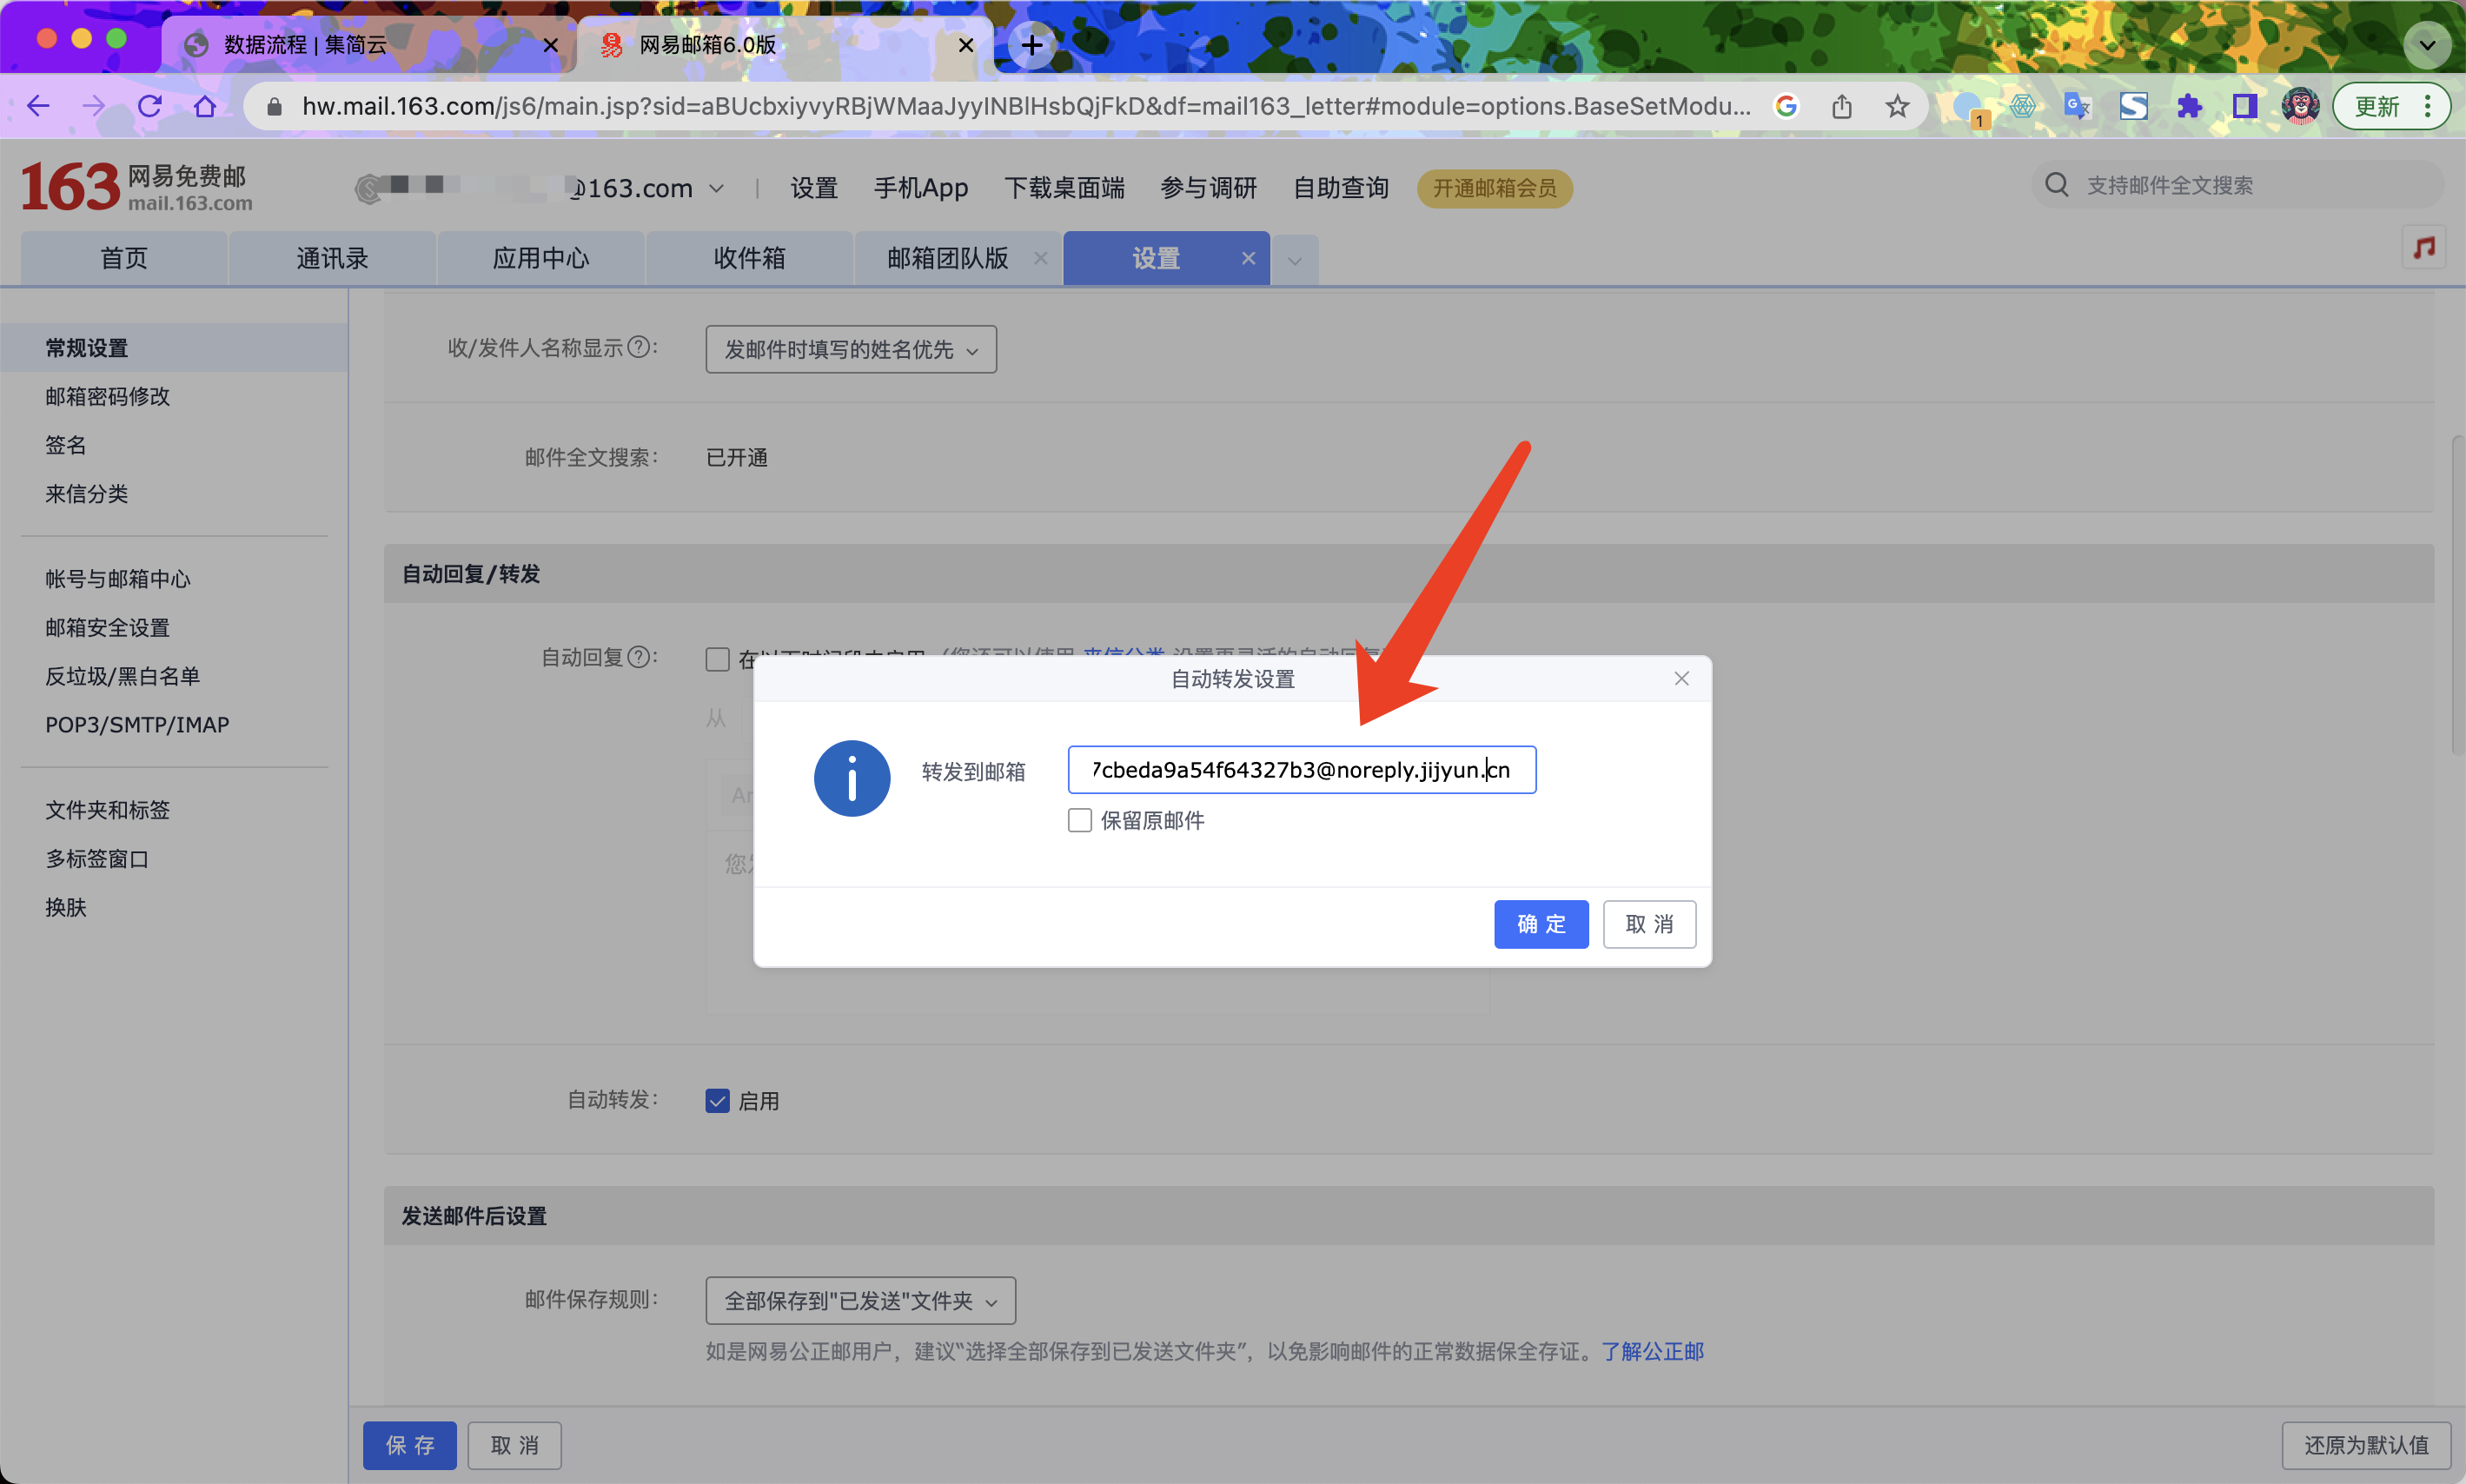Click the music note icon
Screen dimensions: 2466x1484
pyautogui.click(x=2423, y=248)
